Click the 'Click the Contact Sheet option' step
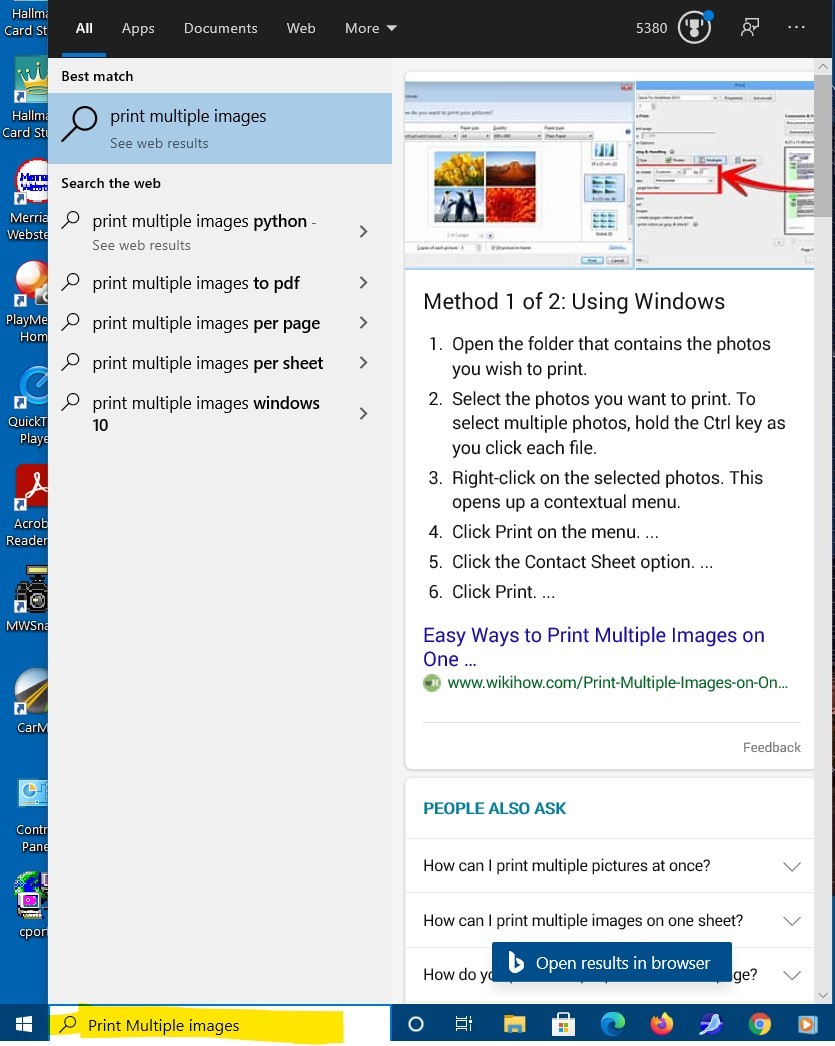The width and height of the screenshot is (835, 1046). tap(582, 562)
